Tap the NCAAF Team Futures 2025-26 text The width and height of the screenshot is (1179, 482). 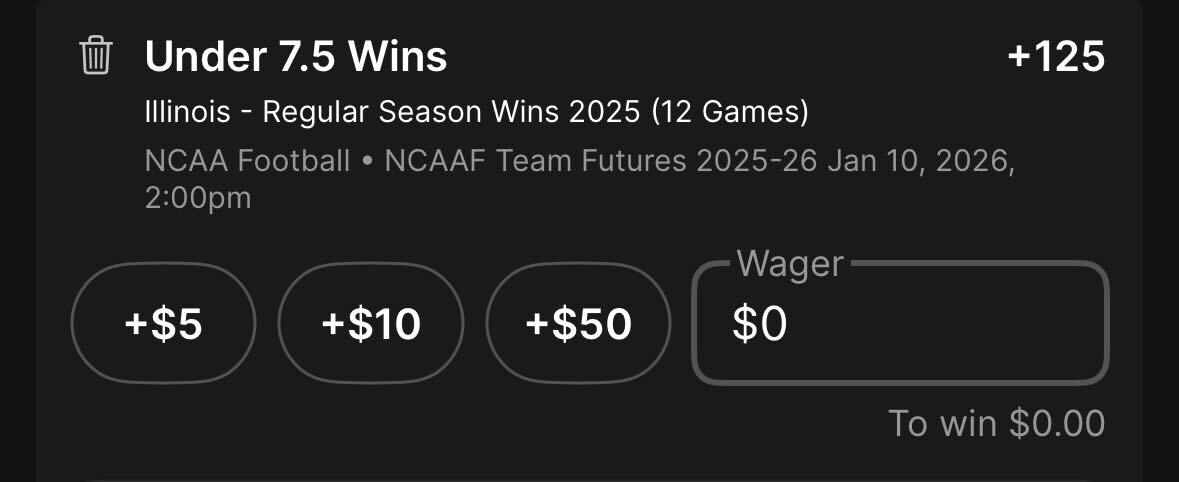601,162
